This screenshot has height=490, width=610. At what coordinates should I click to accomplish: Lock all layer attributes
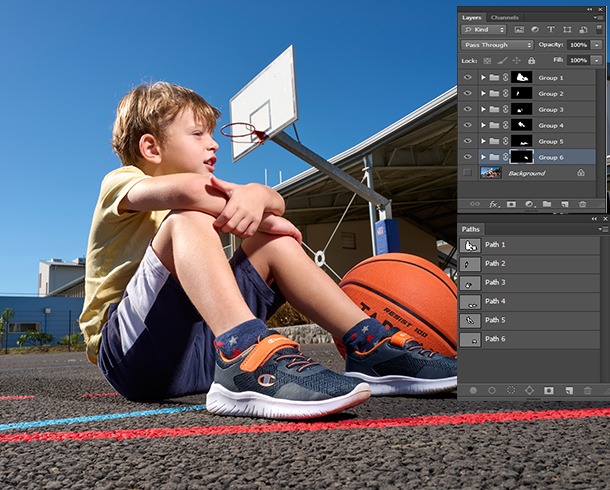point(531,61)
